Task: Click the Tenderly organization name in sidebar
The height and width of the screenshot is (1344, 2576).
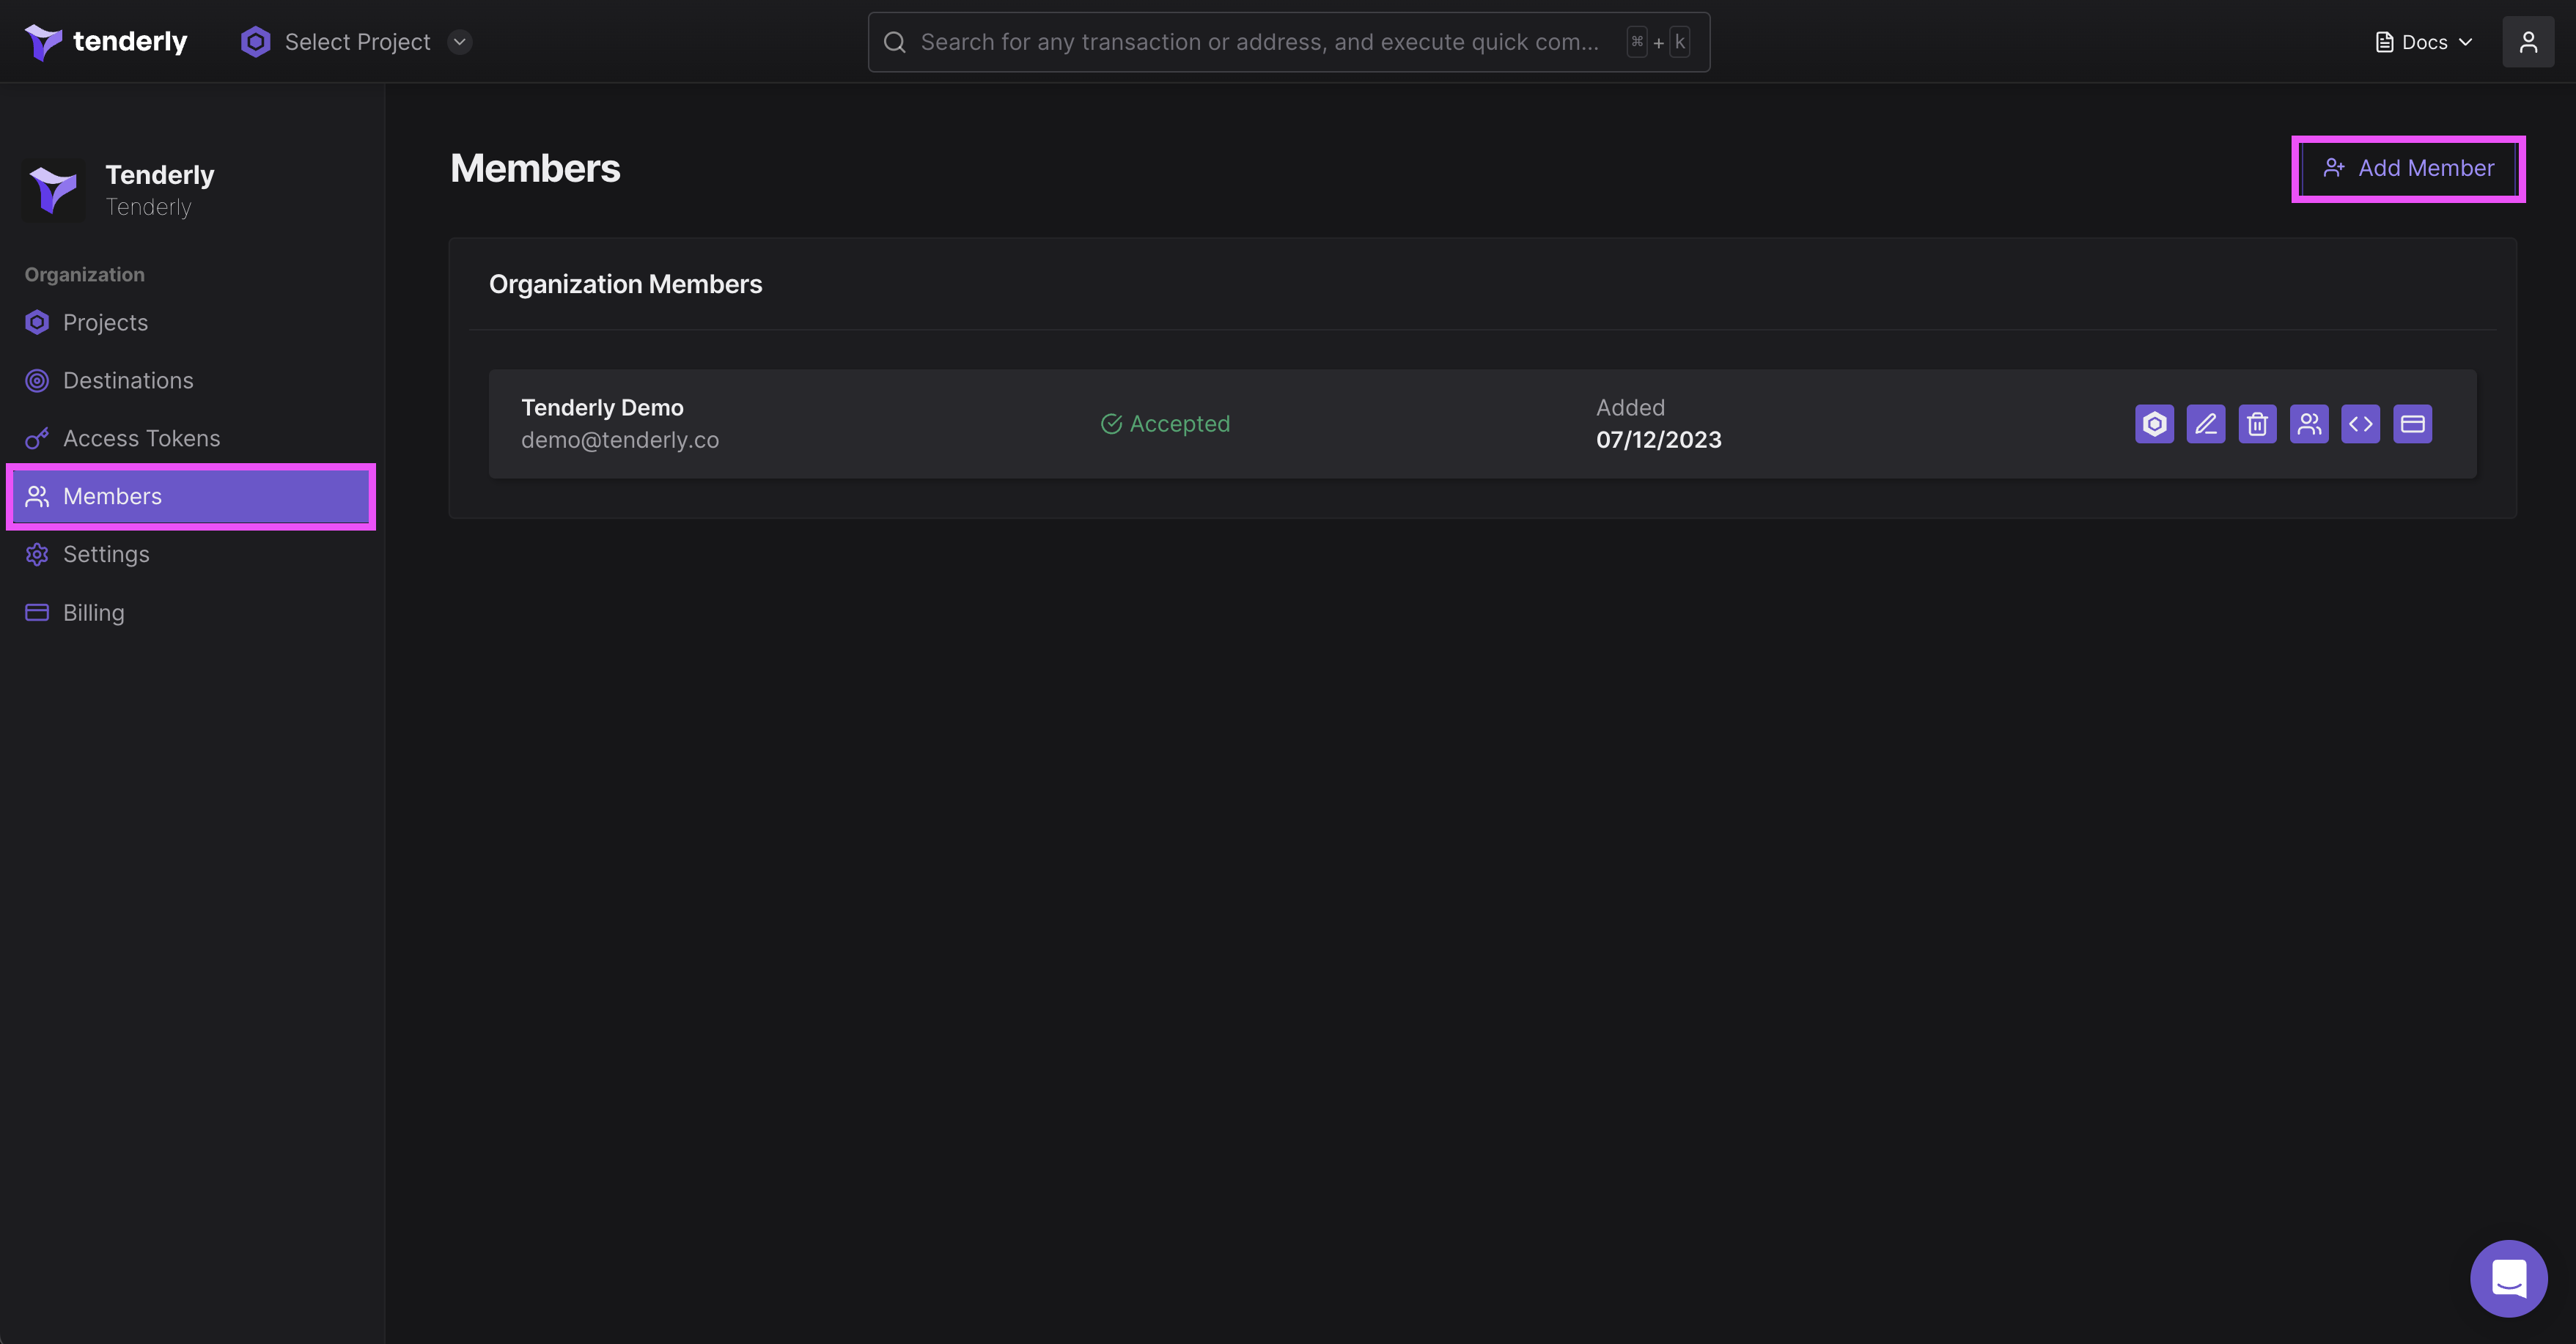Action: click(x=160, y=175)
